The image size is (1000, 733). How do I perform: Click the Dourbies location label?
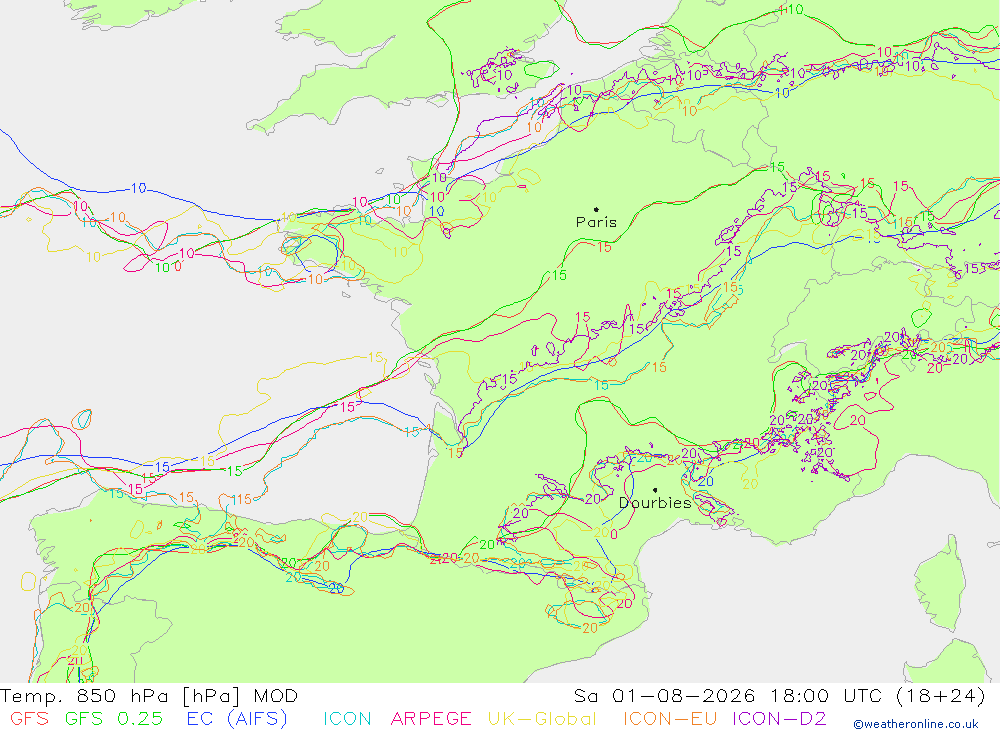(655, 503)
